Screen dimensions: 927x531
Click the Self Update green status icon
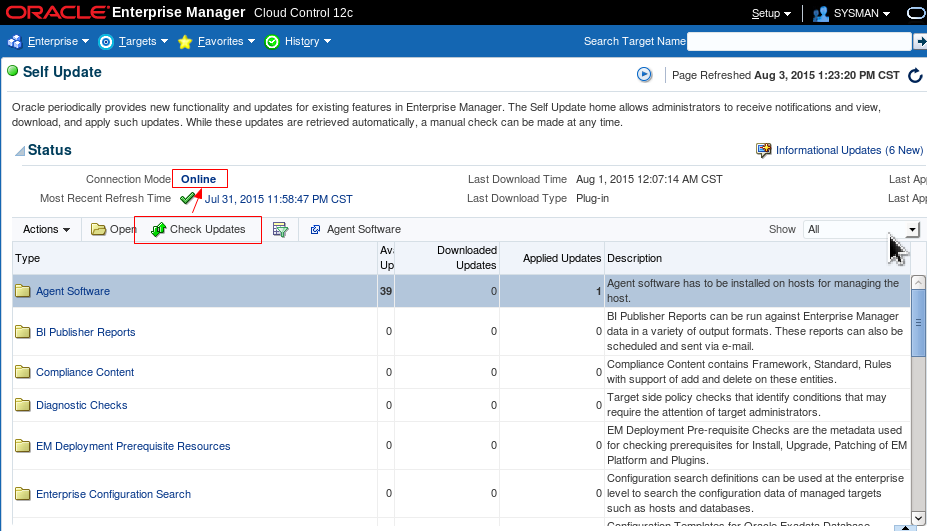[12, 72]
